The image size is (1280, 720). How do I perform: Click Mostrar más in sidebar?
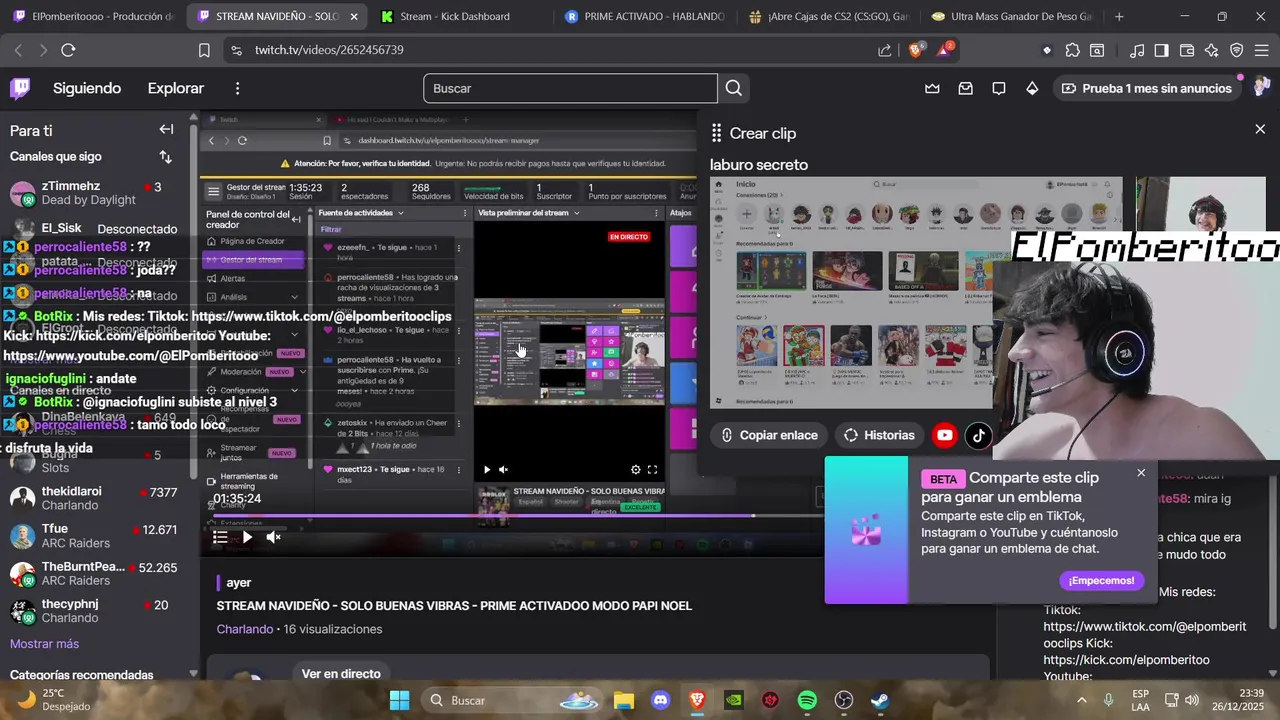[x=44, y=644]
